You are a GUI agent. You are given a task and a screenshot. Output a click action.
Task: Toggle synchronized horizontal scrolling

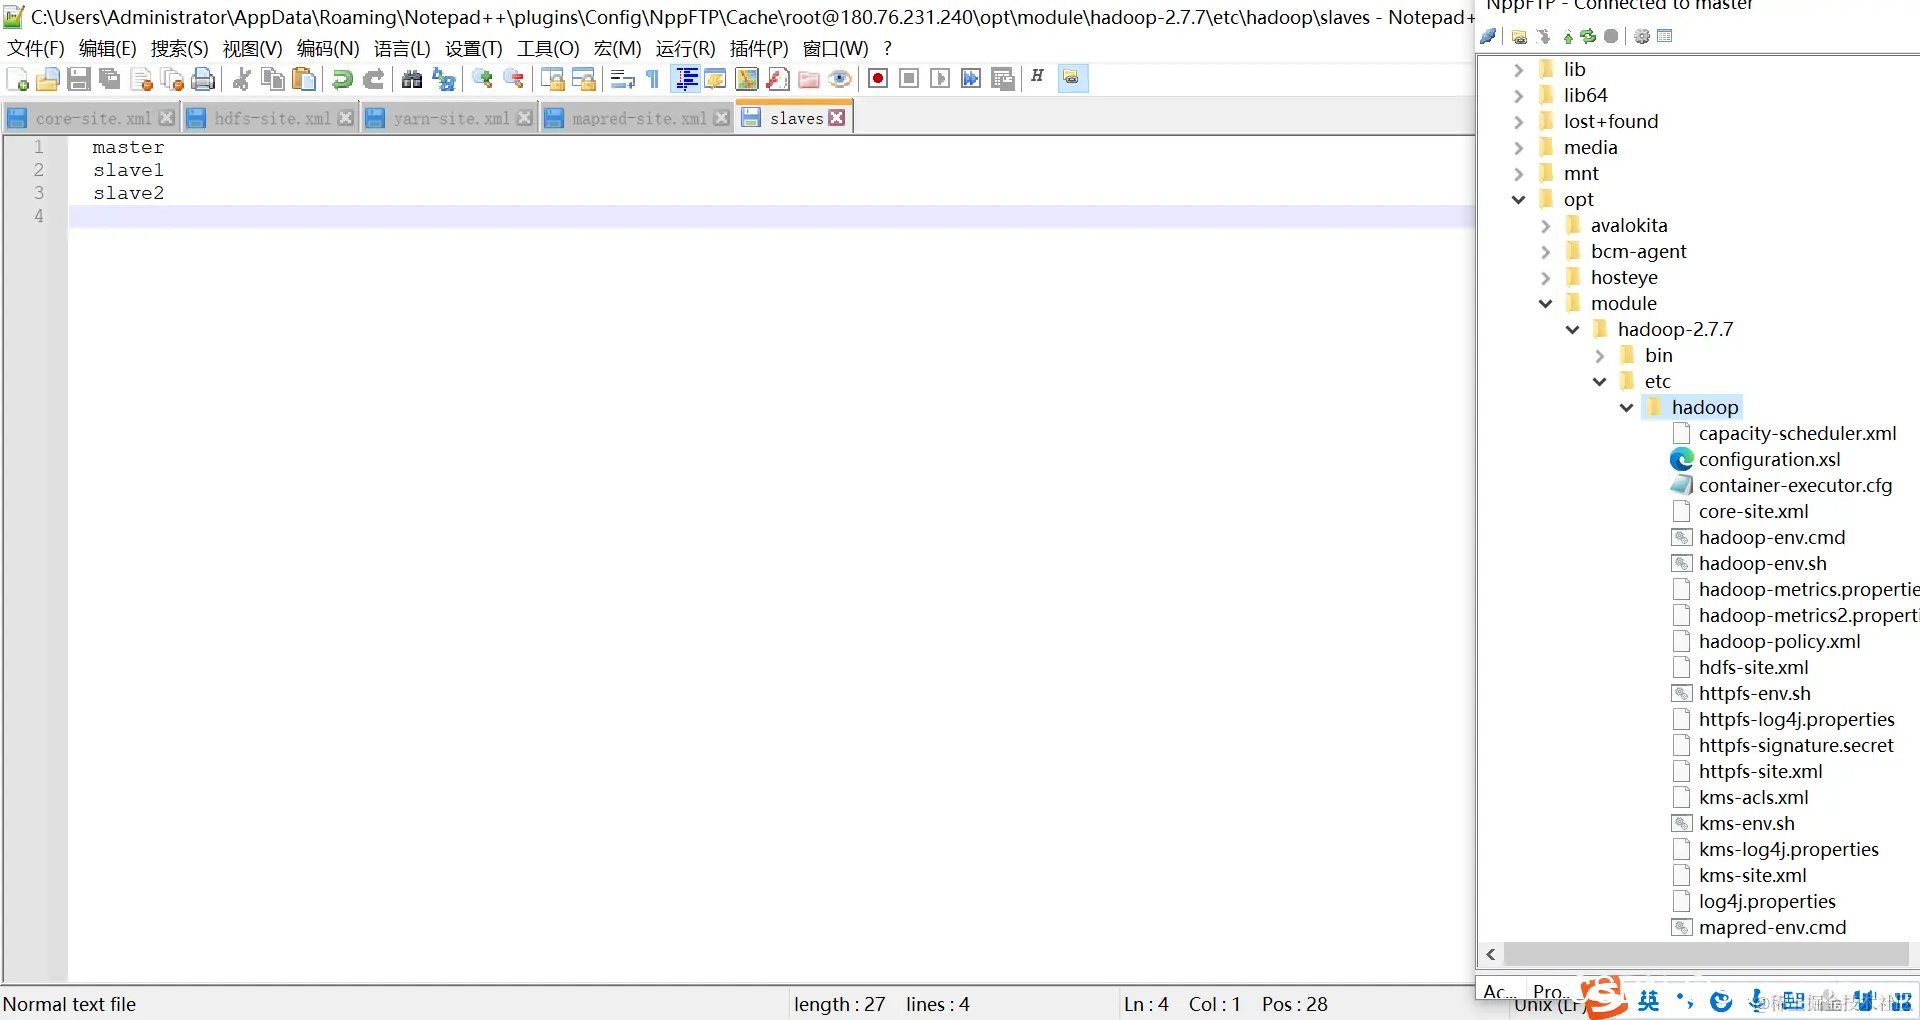tap(584, 79)
